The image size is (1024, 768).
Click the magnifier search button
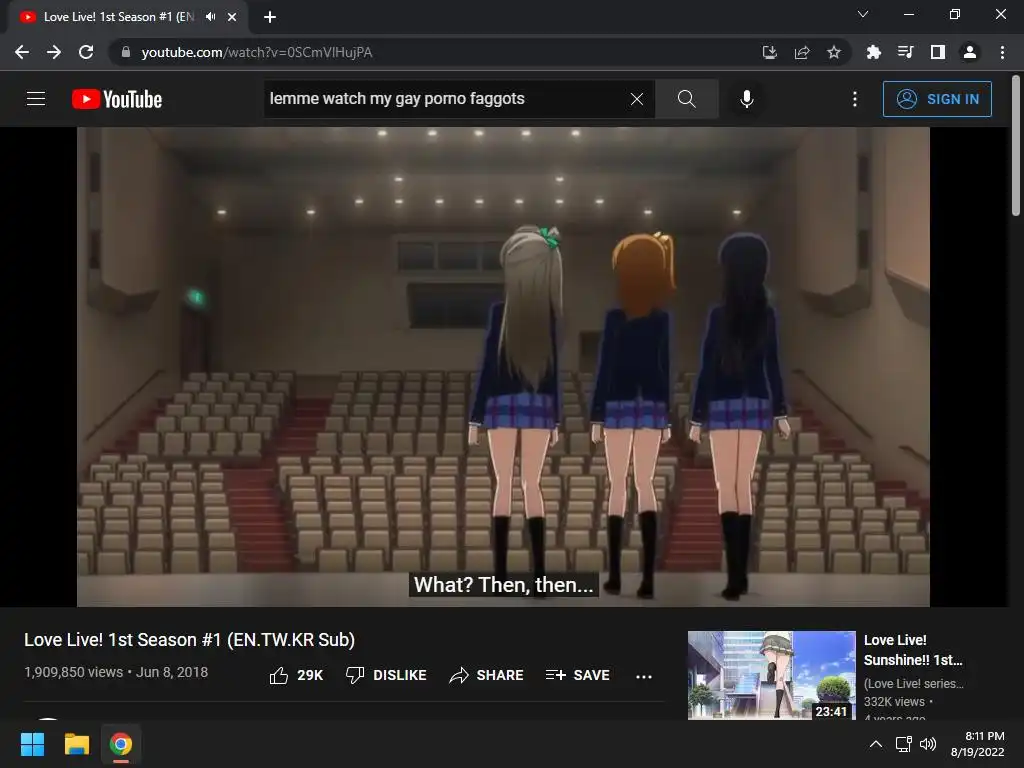click(x=686, y=99)
